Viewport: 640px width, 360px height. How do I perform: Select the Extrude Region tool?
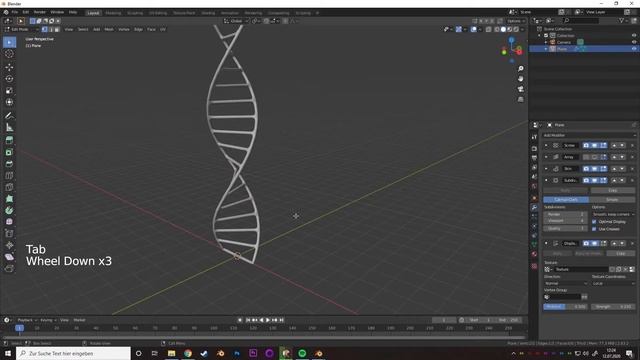[x=9, y=140]
